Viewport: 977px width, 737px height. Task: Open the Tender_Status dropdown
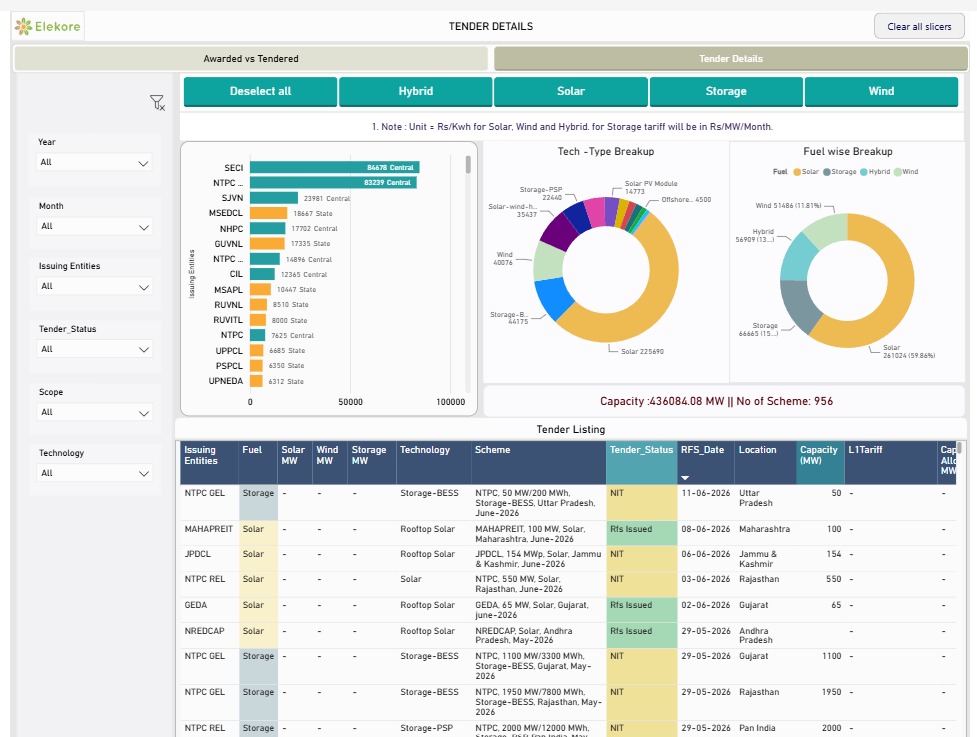click(94, 349)
